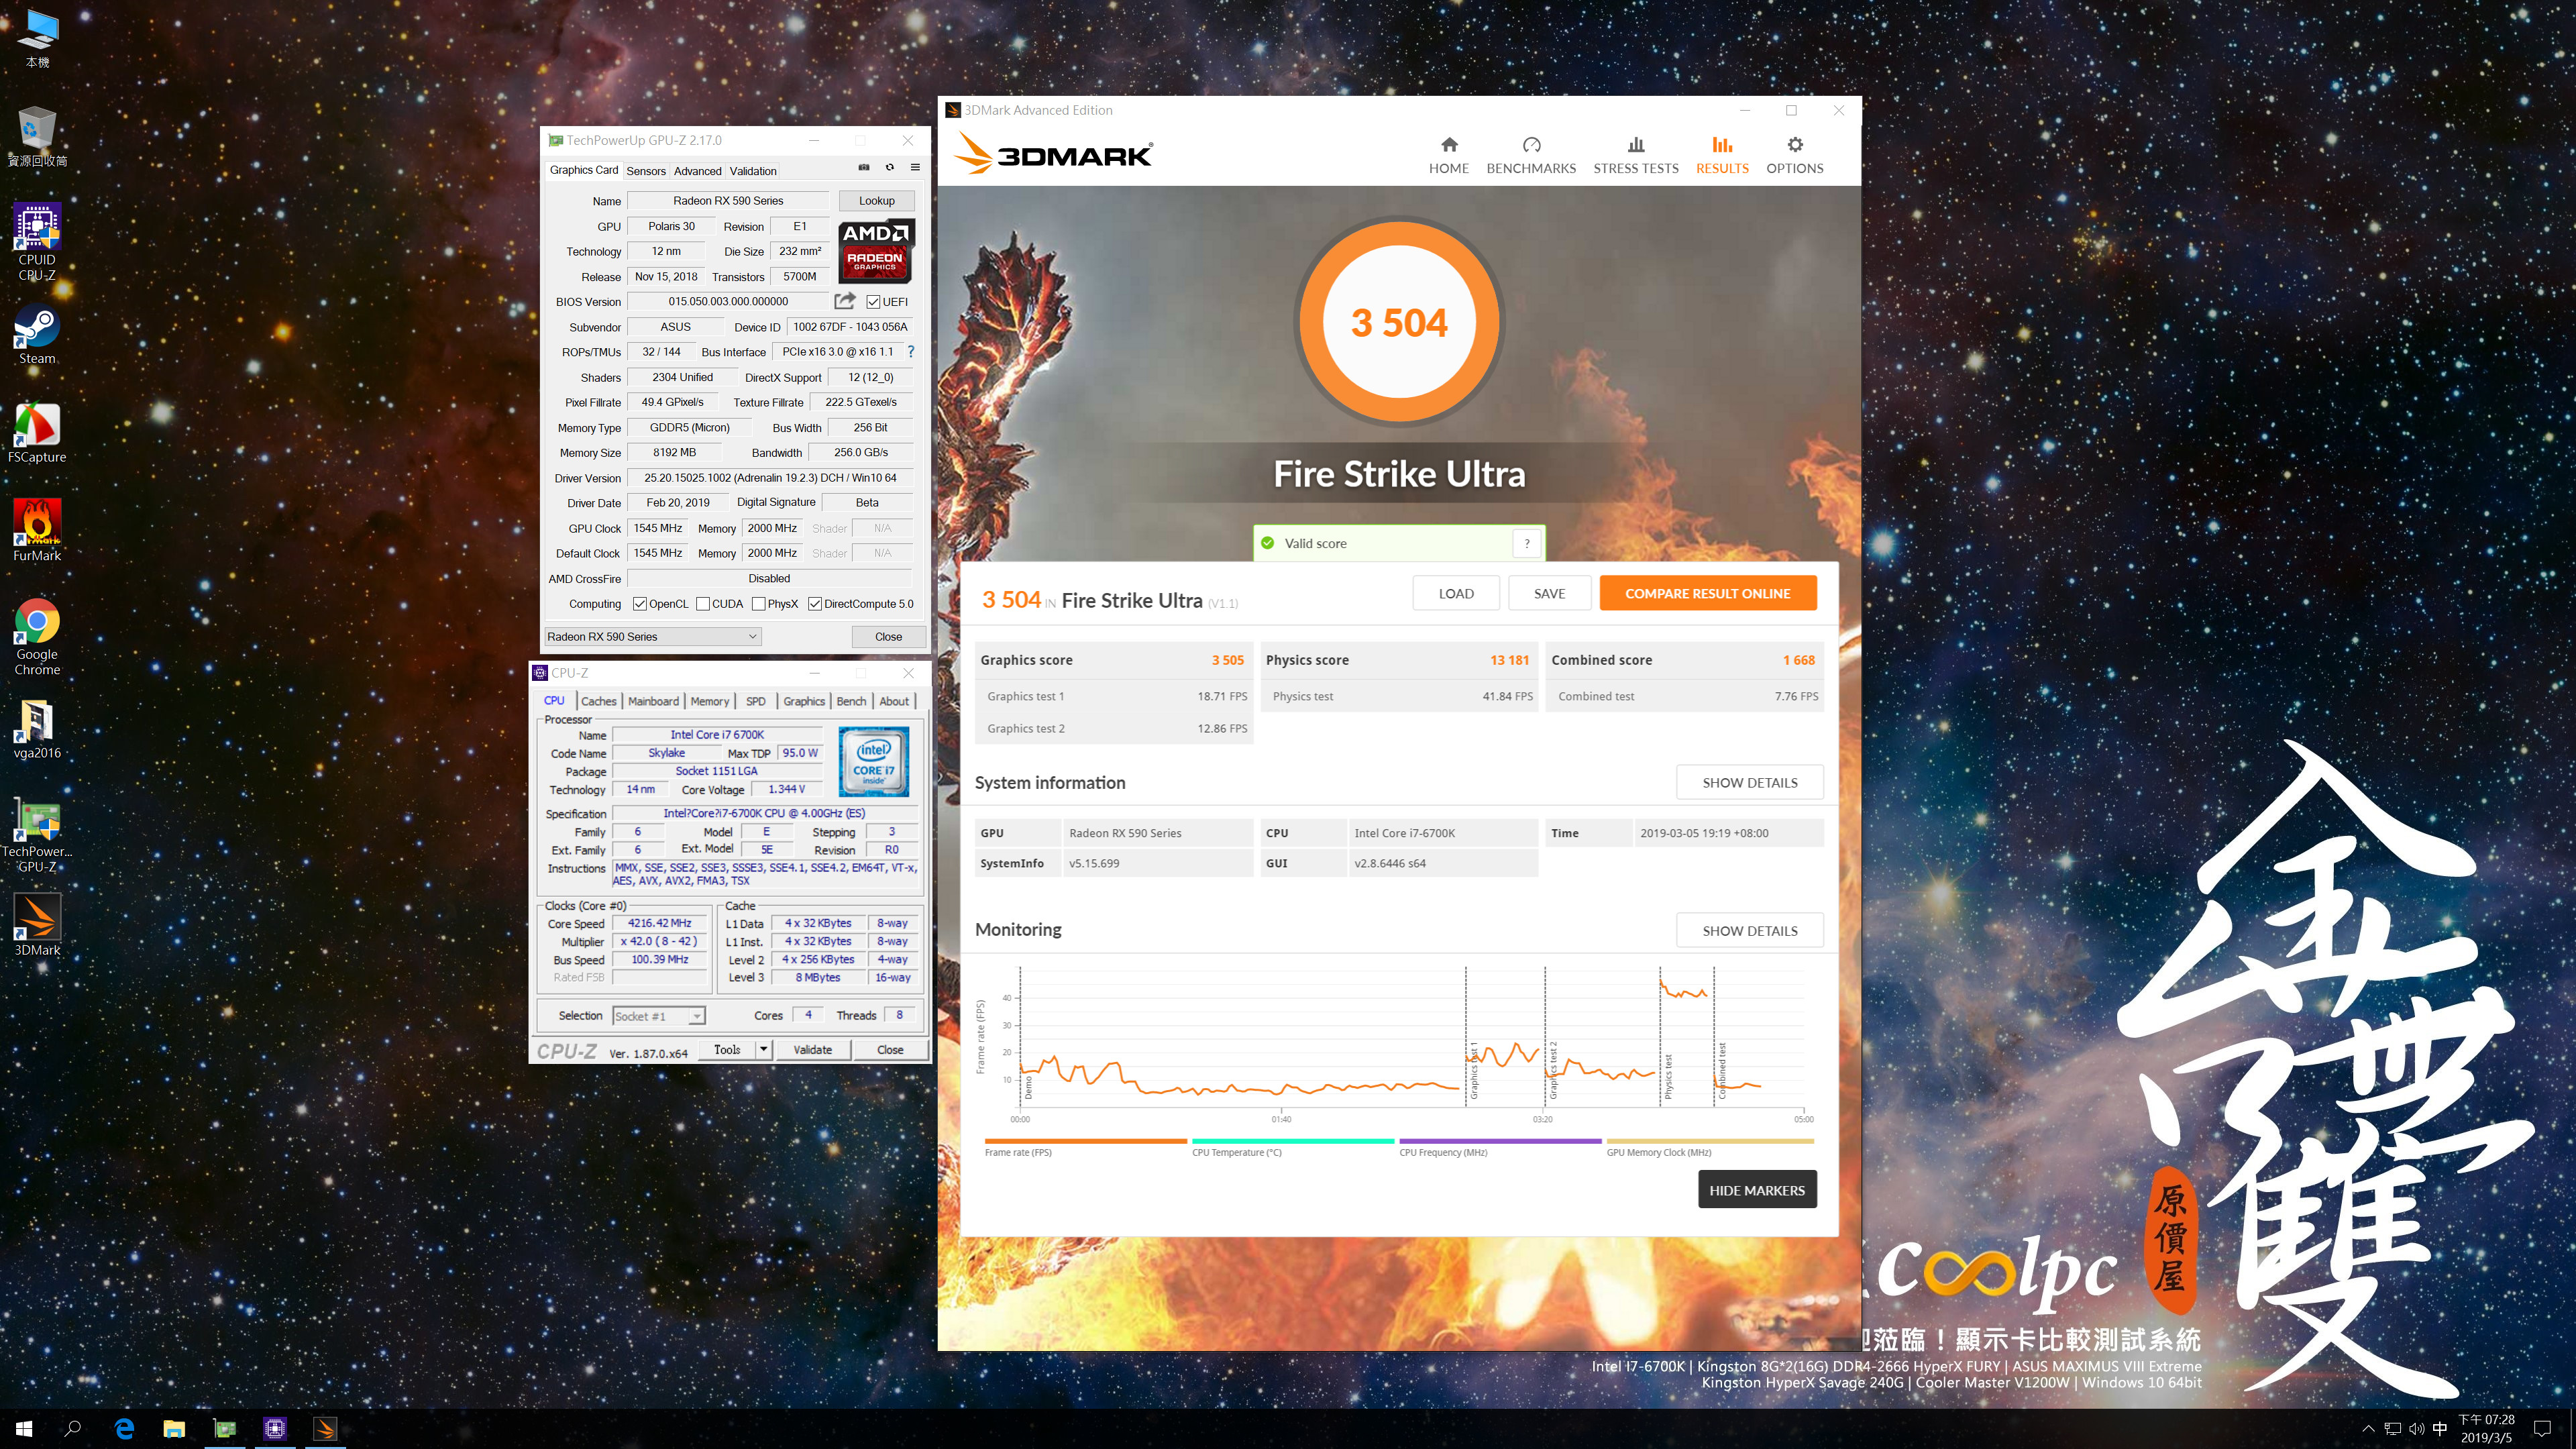This screenshot has width=2576, height=1449.
Task: Open the vga2016 desktop icon
Action: click(x=37, y=729)
